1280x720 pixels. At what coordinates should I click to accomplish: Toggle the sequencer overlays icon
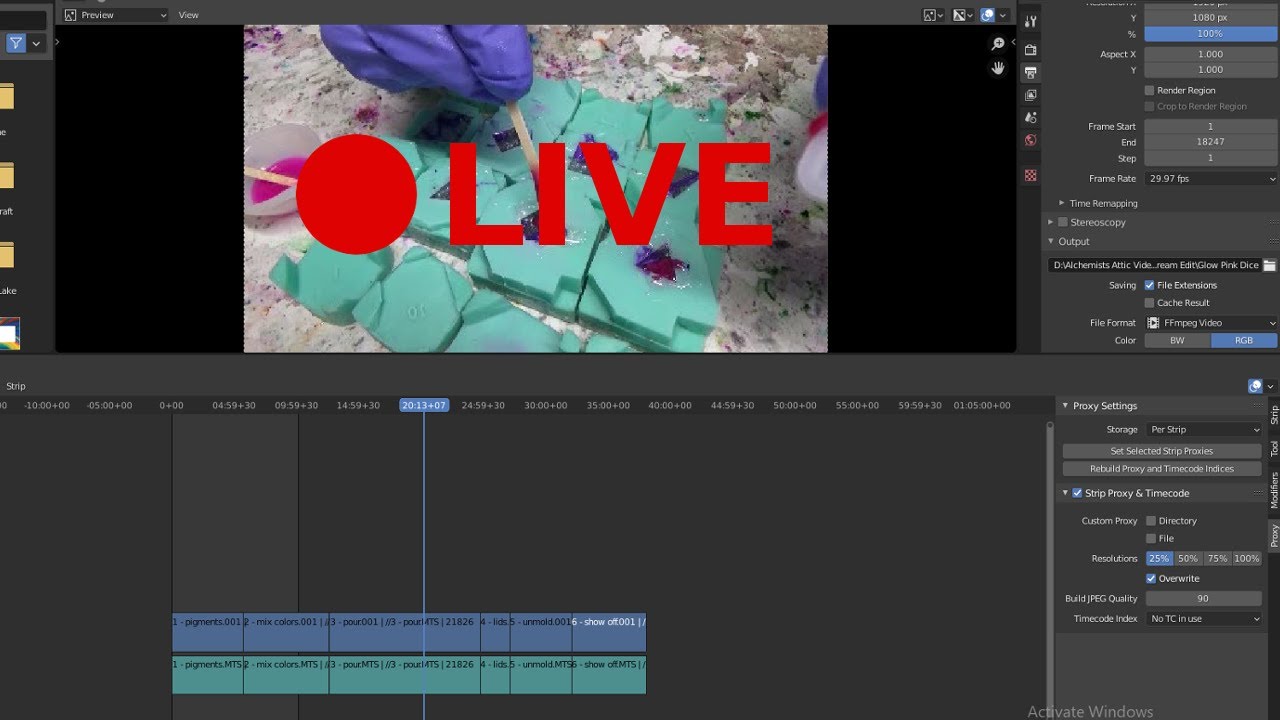tap(1255, 386)
